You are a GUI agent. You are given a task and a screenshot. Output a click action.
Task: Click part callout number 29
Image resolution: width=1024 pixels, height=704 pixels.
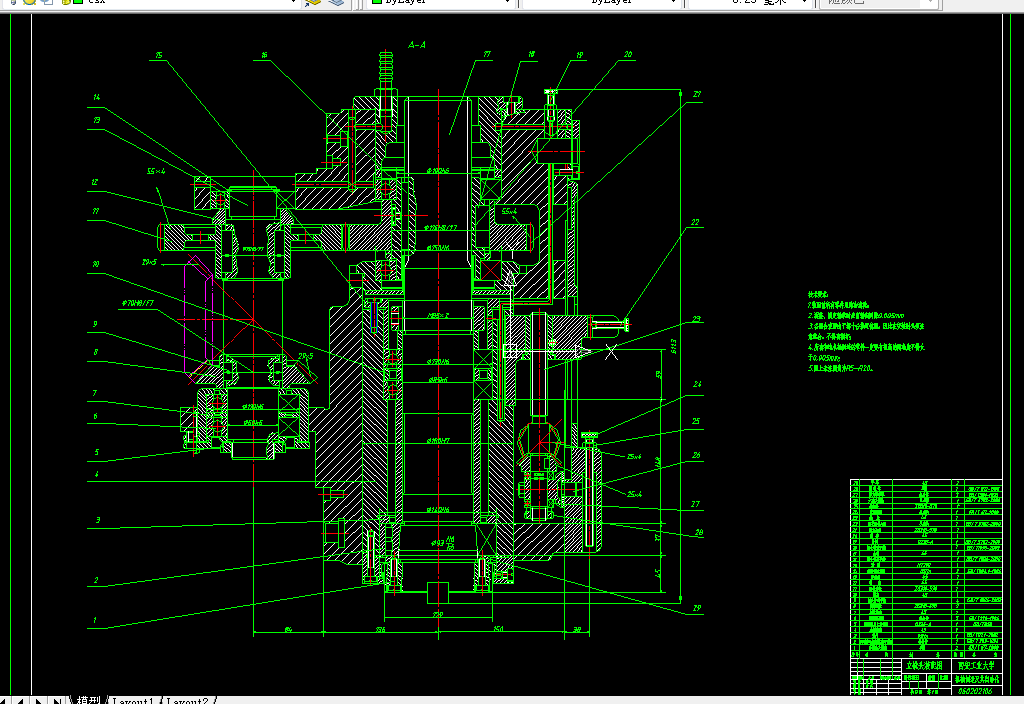[x=697, y=609]
